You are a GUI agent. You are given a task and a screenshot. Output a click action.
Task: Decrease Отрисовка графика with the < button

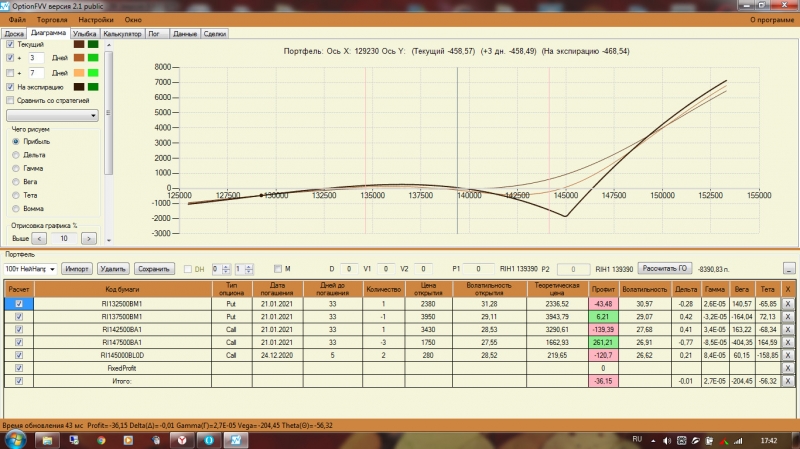[39, 238]
